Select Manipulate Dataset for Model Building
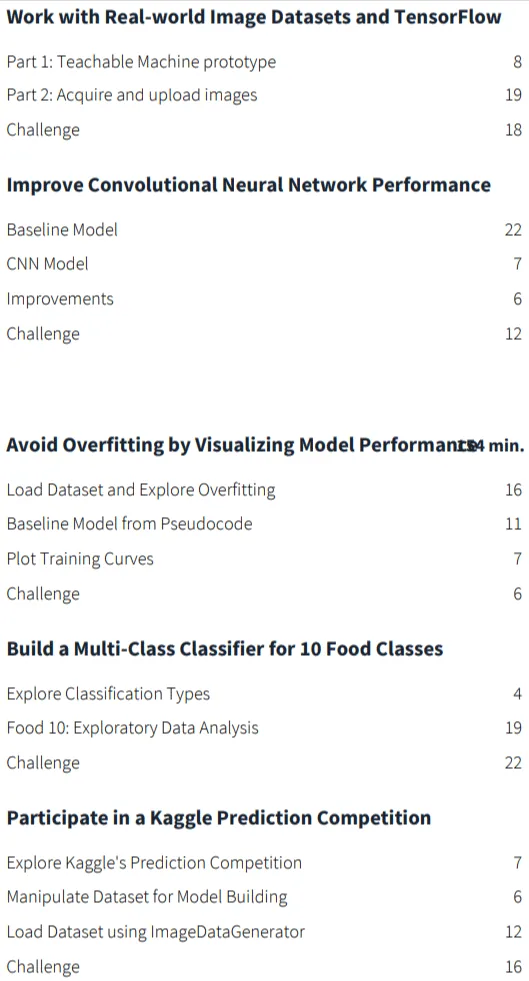The width and height of the screenshot is (529, 981). (147, 898)
